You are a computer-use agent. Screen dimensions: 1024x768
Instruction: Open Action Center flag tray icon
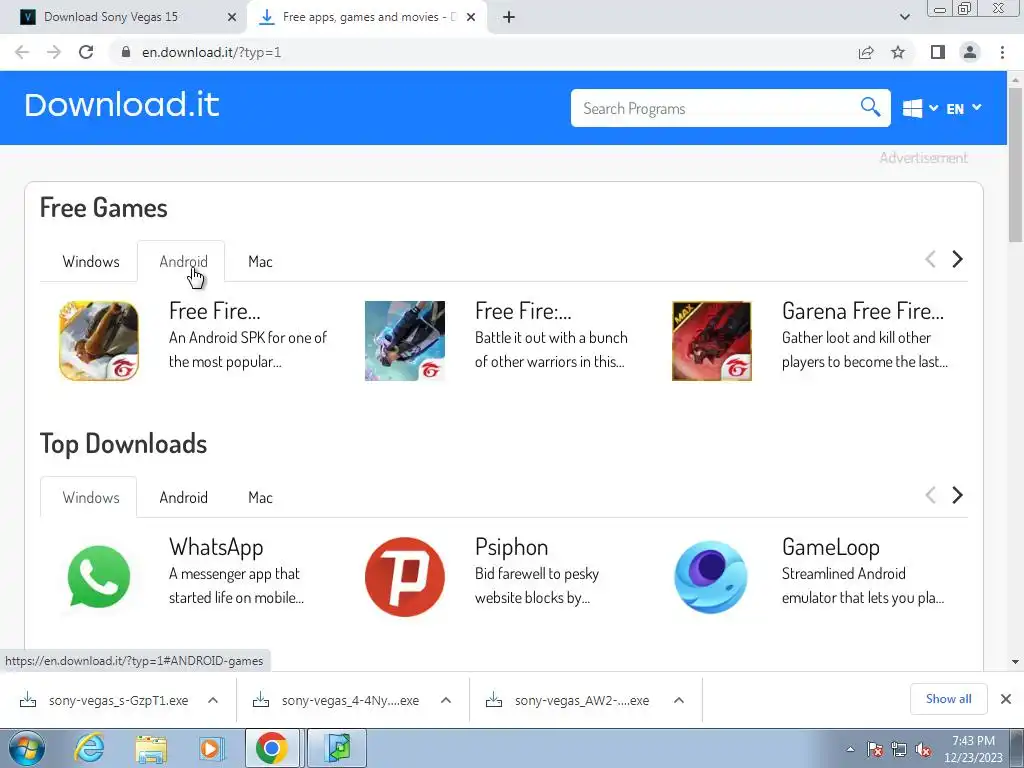(875, 749)
